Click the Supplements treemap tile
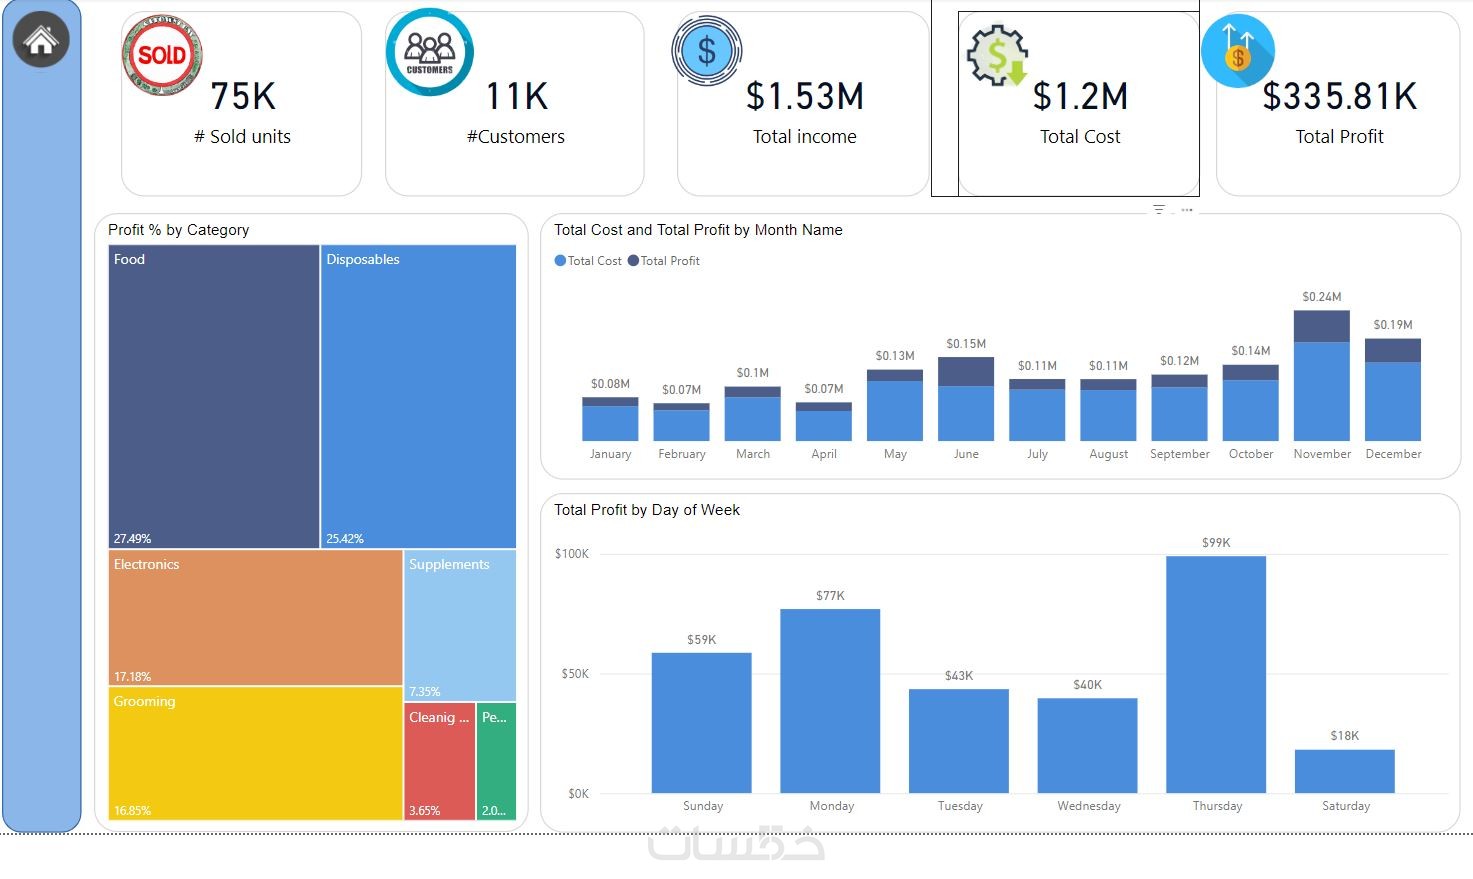Screen dimensions: 1473x879 coord(460,625)
